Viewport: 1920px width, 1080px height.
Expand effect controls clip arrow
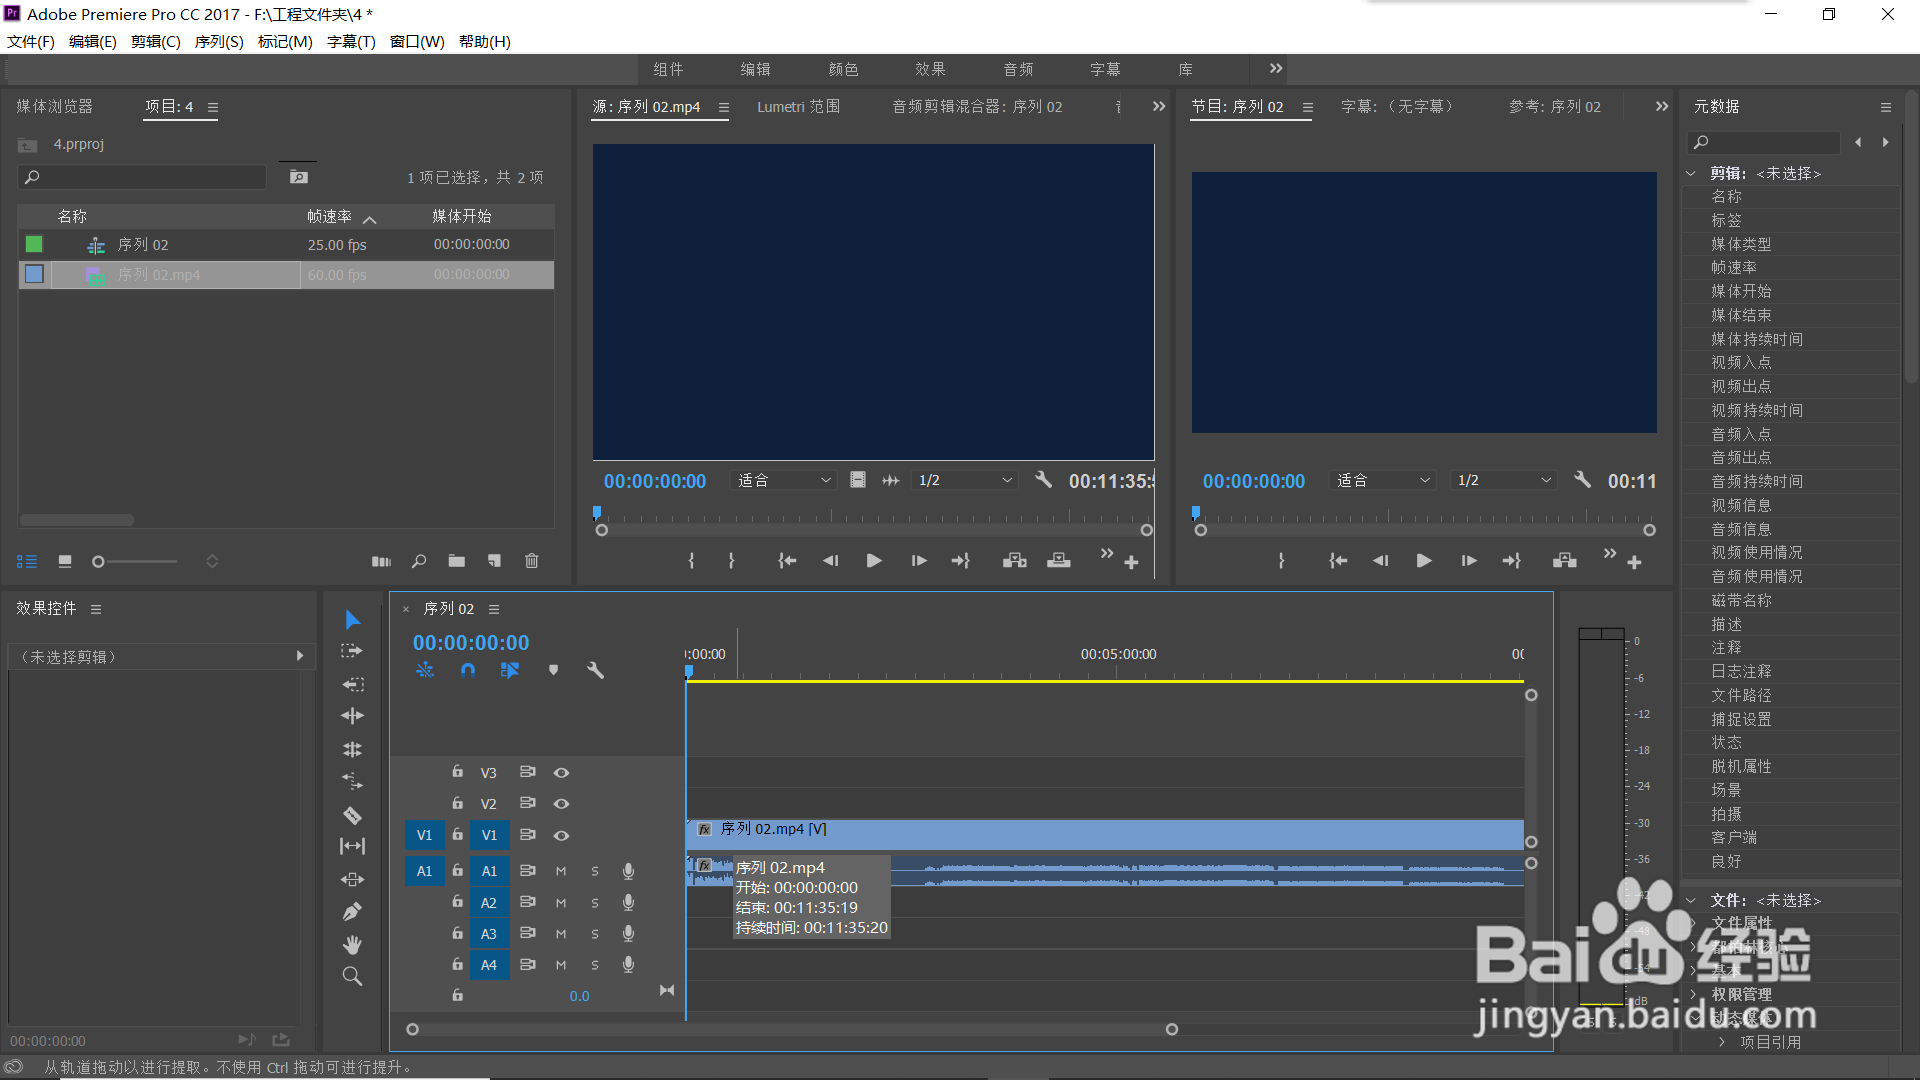(300, 657)
